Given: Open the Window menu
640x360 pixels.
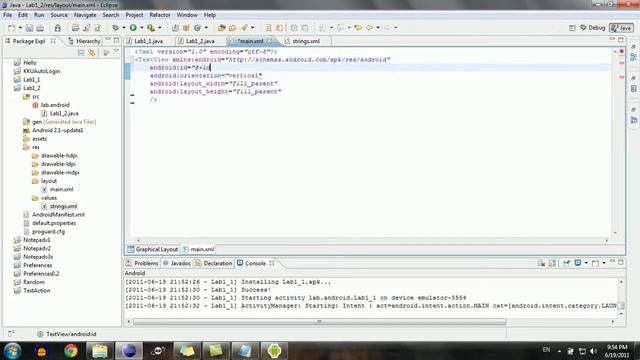Looking at the screenshot, I should [x=187, y=15].
